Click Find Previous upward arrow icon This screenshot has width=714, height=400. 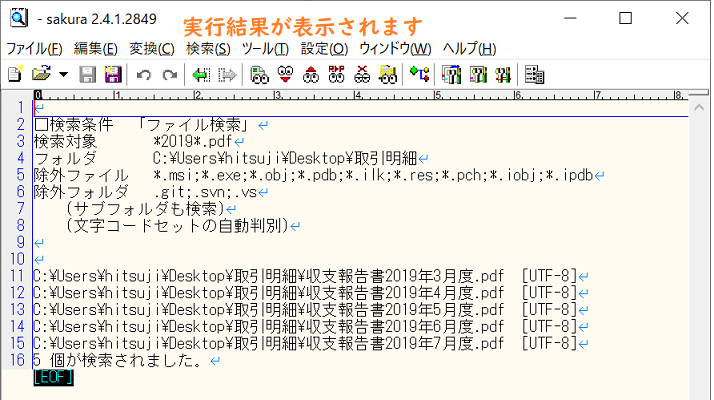coord(311,74)
